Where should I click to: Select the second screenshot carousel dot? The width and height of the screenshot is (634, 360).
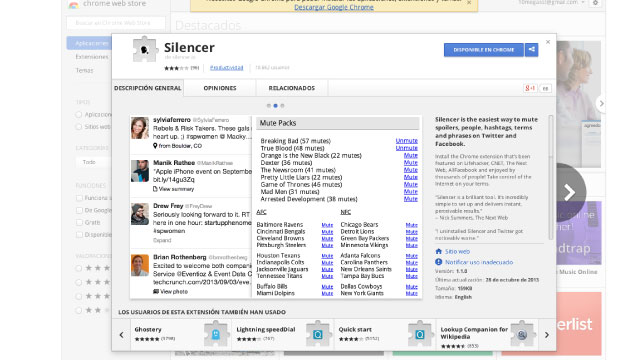coord(275,106)
